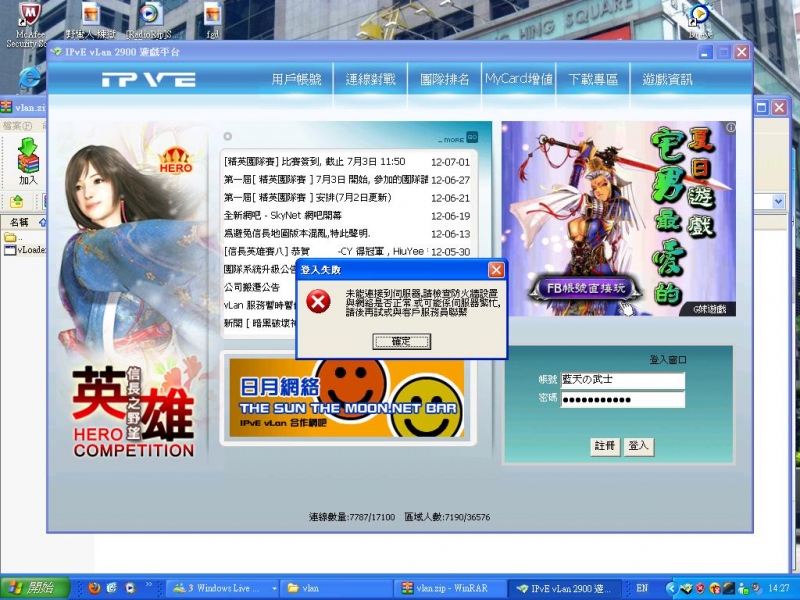800x600 pixels.
Task: Open the fgd desktop icon
Action: (x=213, y=20)
